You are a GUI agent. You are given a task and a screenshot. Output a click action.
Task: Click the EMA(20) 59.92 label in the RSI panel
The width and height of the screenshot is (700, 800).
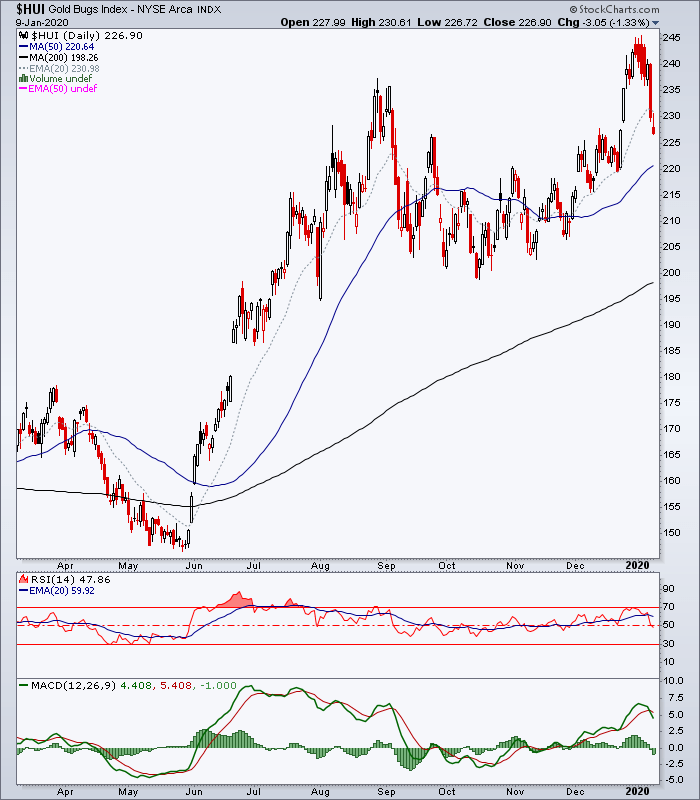coord(62,591)
